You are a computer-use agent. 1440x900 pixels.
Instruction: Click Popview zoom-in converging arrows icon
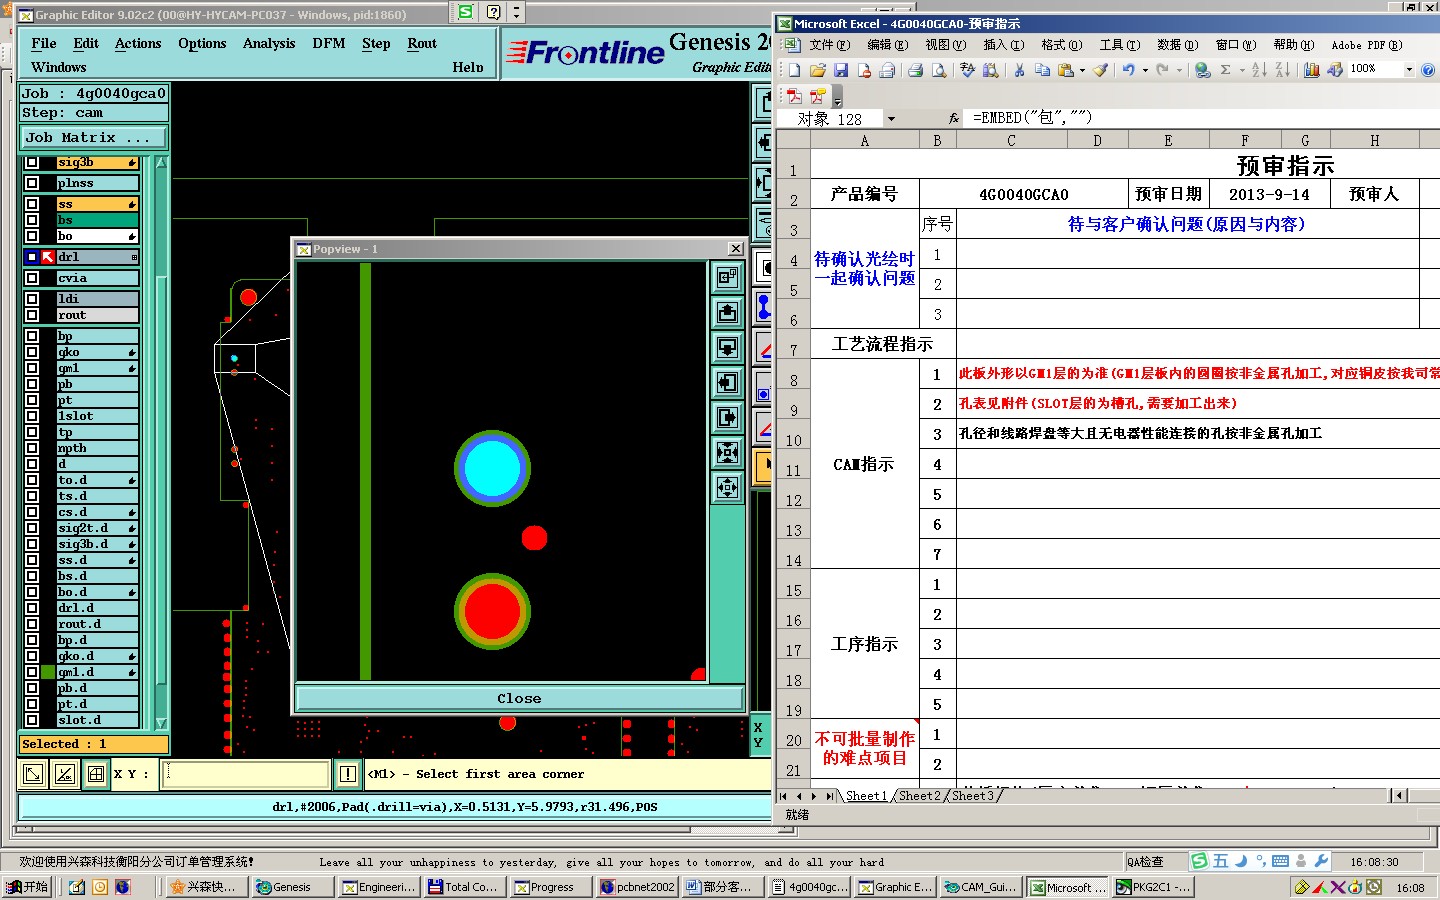click(x=728, y=452)
